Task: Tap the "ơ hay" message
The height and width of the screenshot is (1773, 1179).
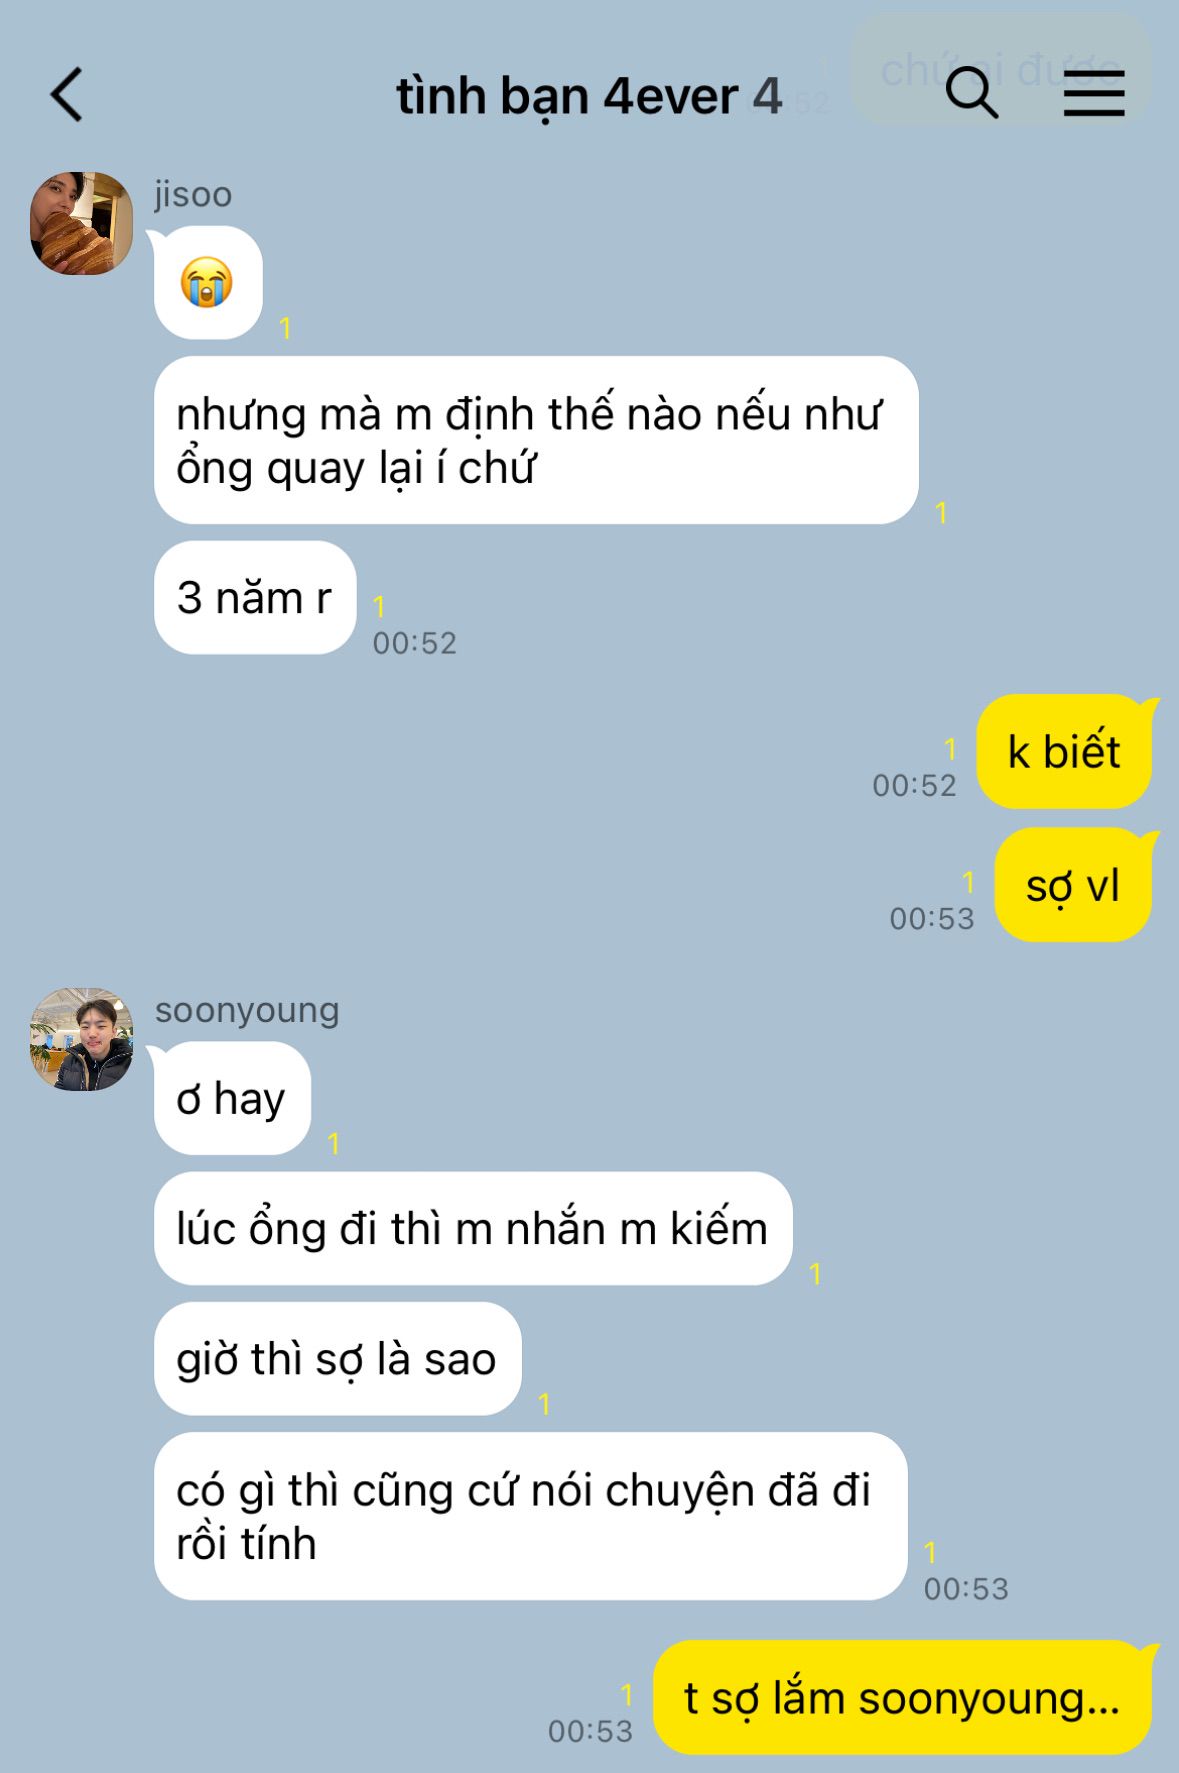Action: pyautogui.click(x=232, y=1099)
